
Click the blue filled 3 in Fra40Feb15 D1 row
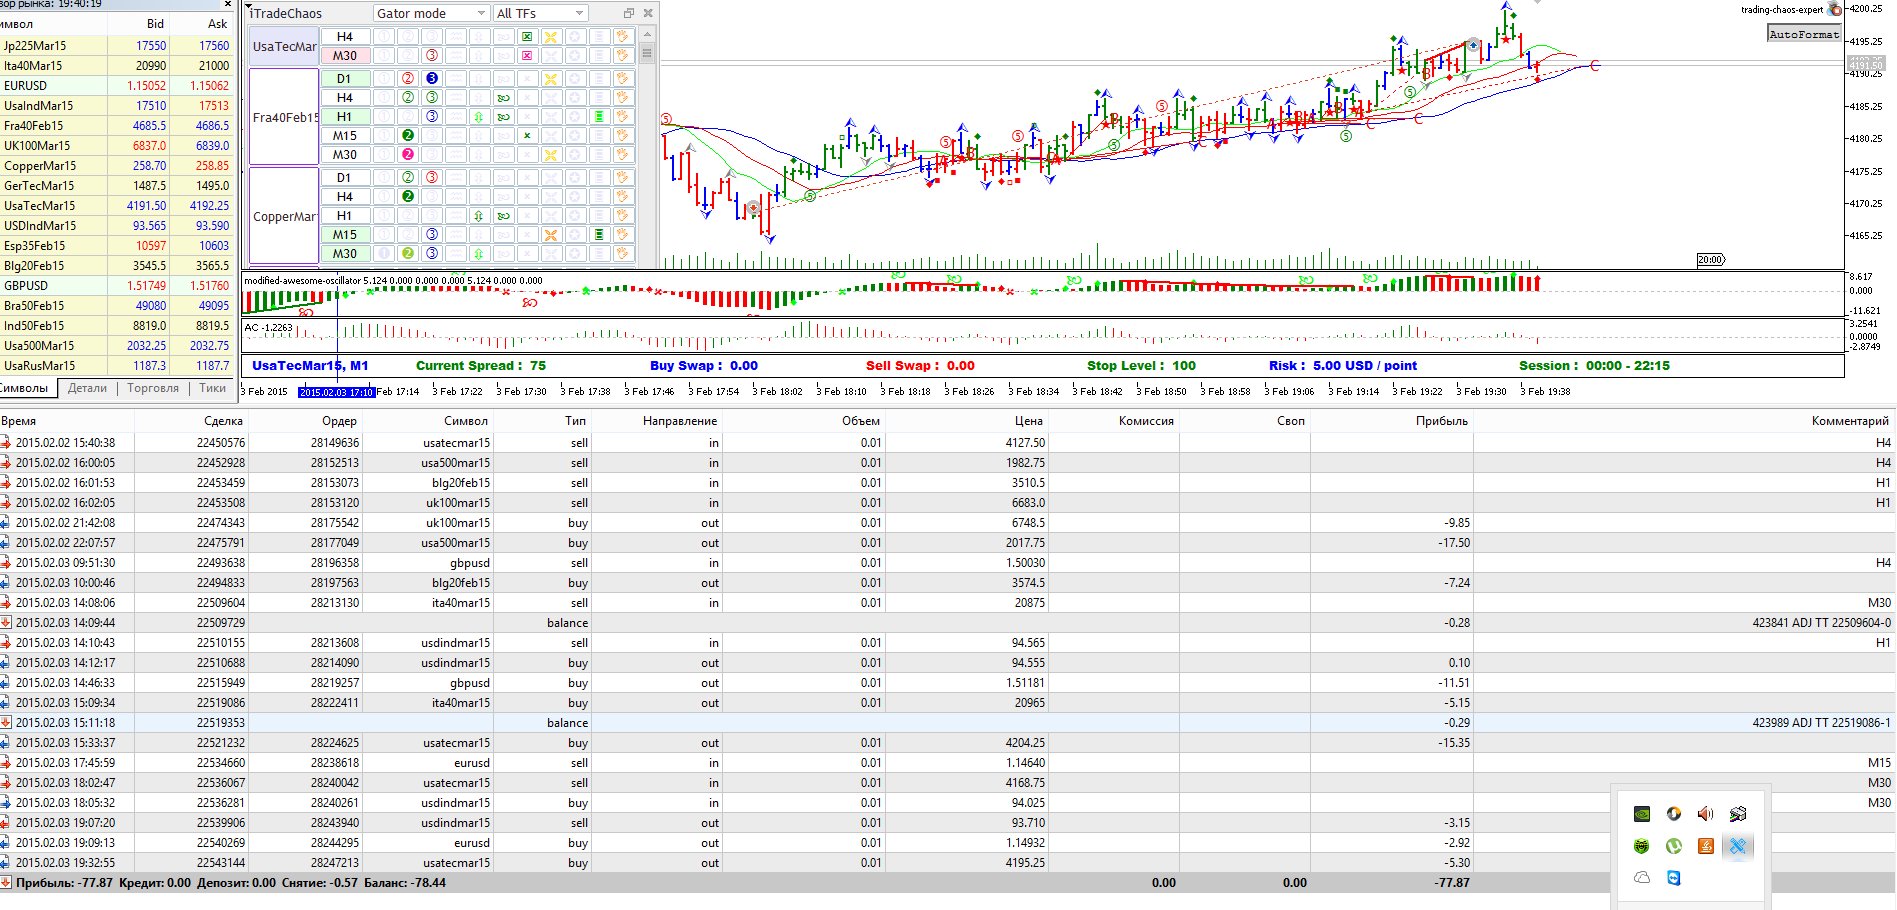pos(432,78)
